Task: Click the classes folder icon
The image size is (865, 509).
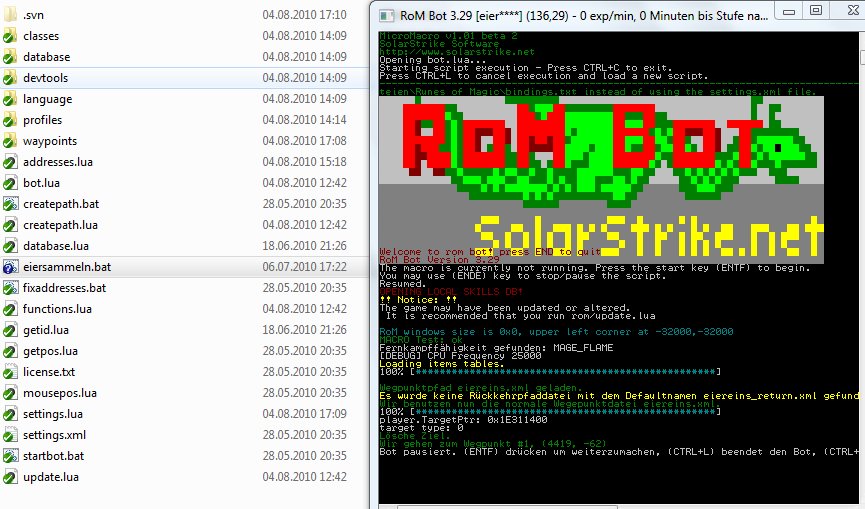Action: (x=10, y=36)
